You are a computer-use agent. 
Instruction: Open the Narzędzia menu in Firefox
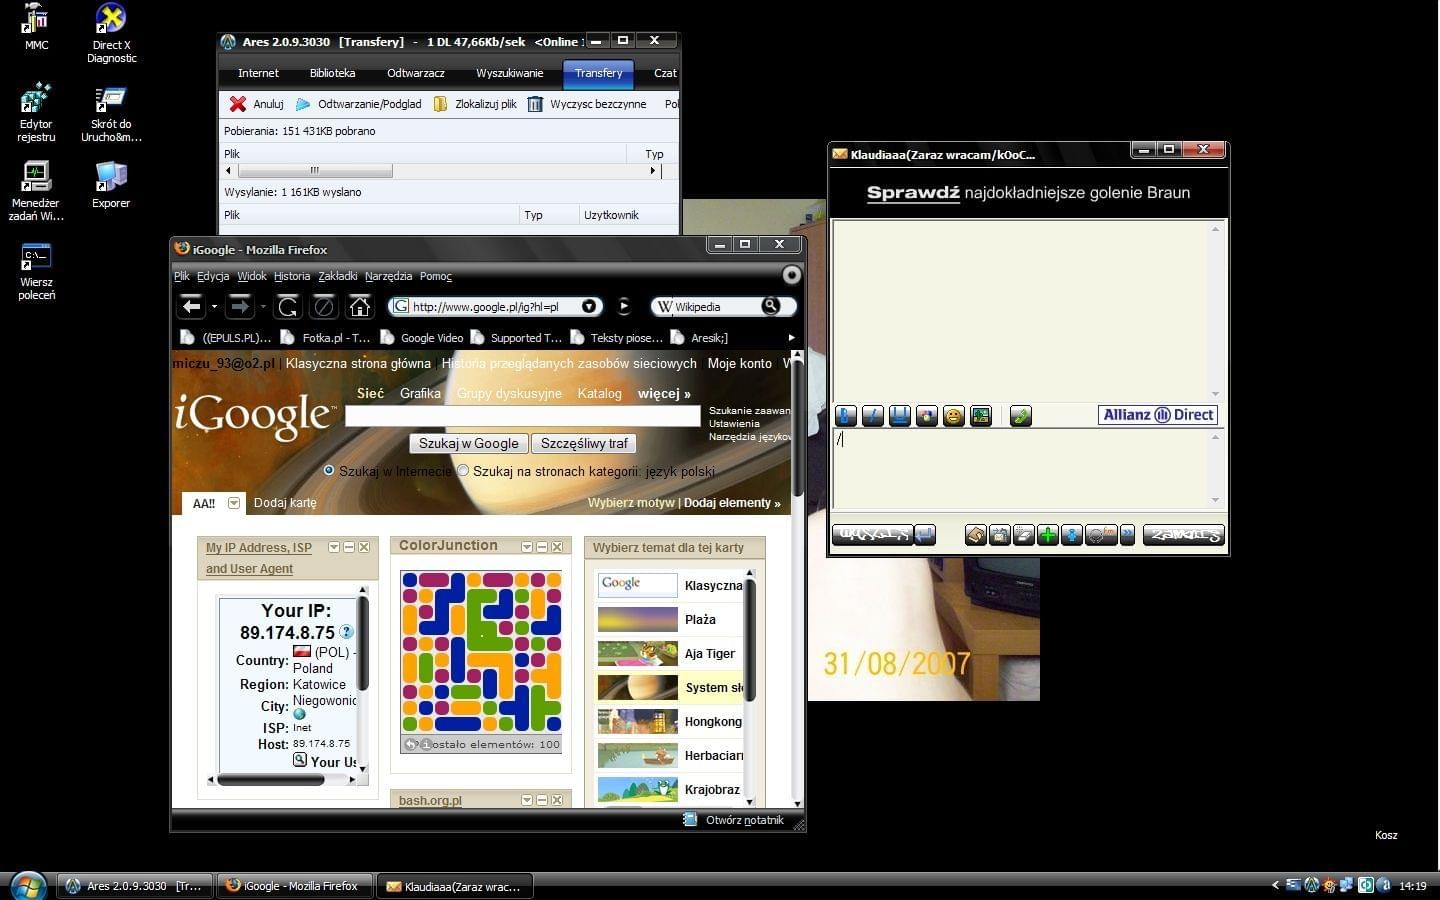click(x=388, y=276)
